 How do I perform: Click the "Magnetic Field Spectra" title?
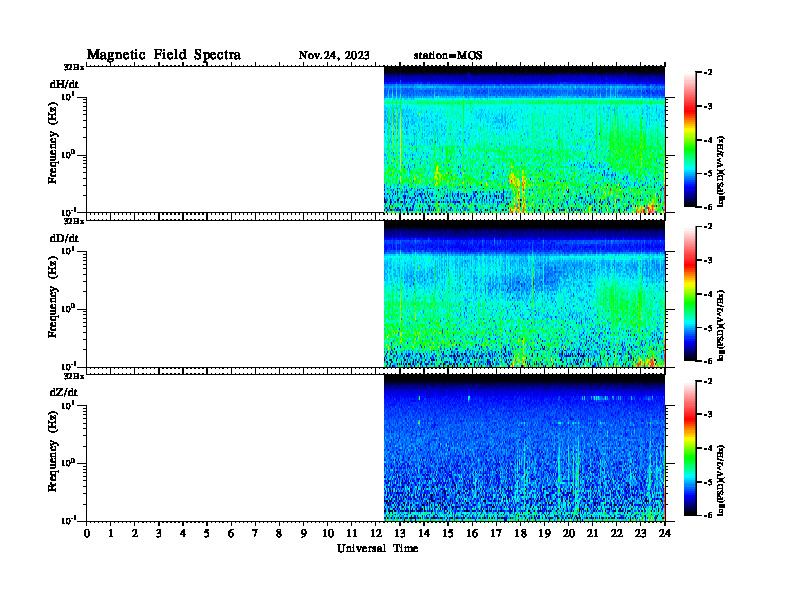164,55
